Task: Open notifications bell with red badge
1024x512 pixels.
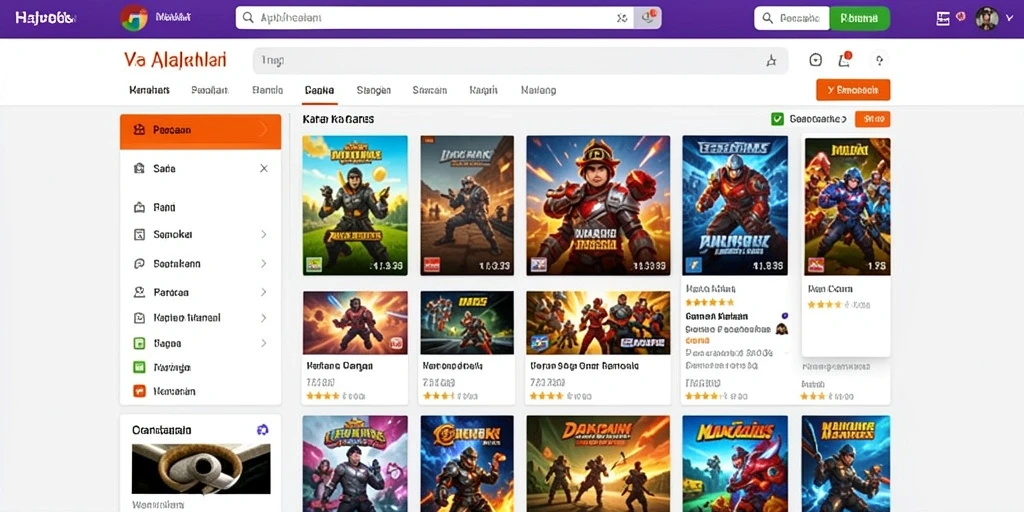Action: [844, 60]
